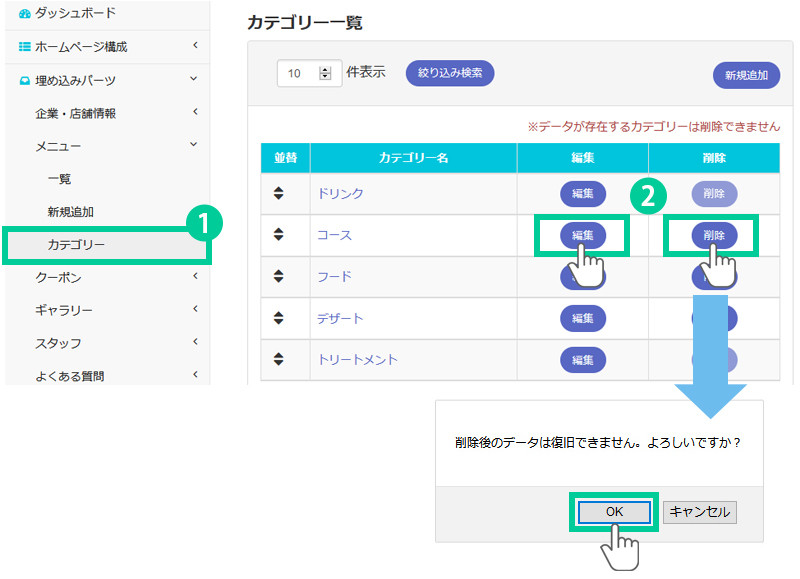Click the items-per-page number stepper
Image resolution: width=800 pixels, height=579 pixels.
(324, 73)
